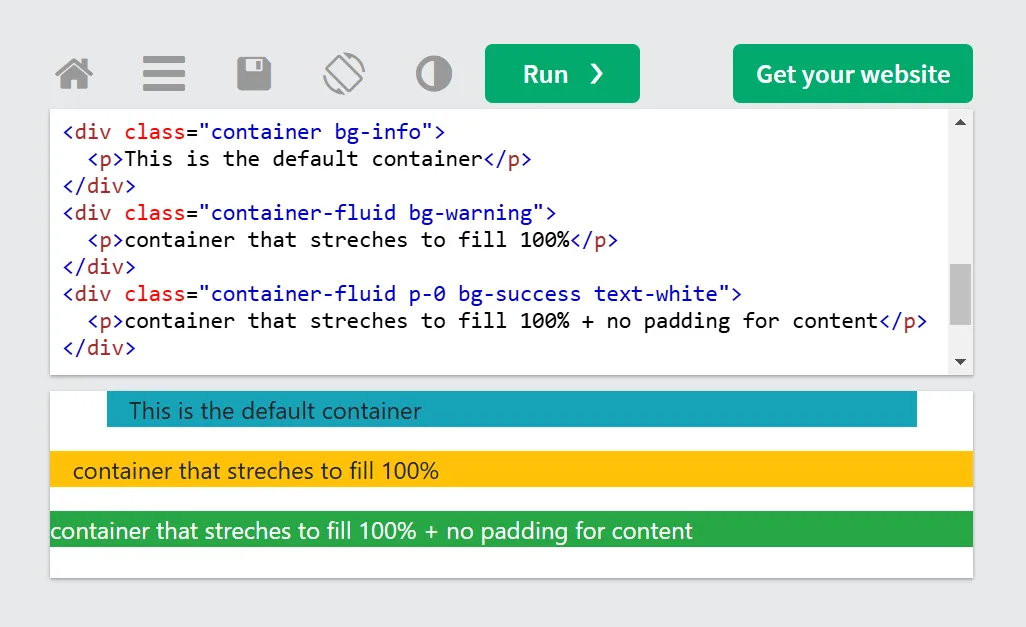This screenshot has height=627, width=1026.
Task: Click the Get your website button
Action: click(x=852, y=73)
